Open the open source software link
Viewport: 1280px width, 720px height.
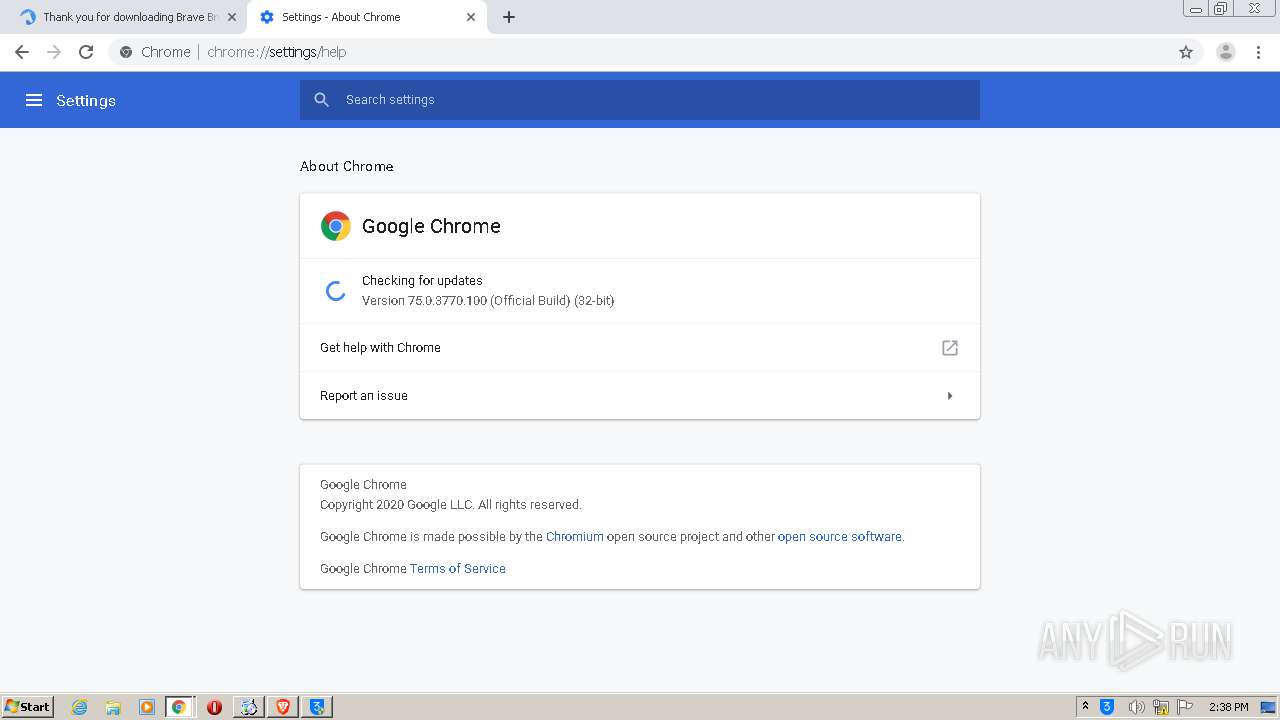pyautogui.click(x=840, y=537)
